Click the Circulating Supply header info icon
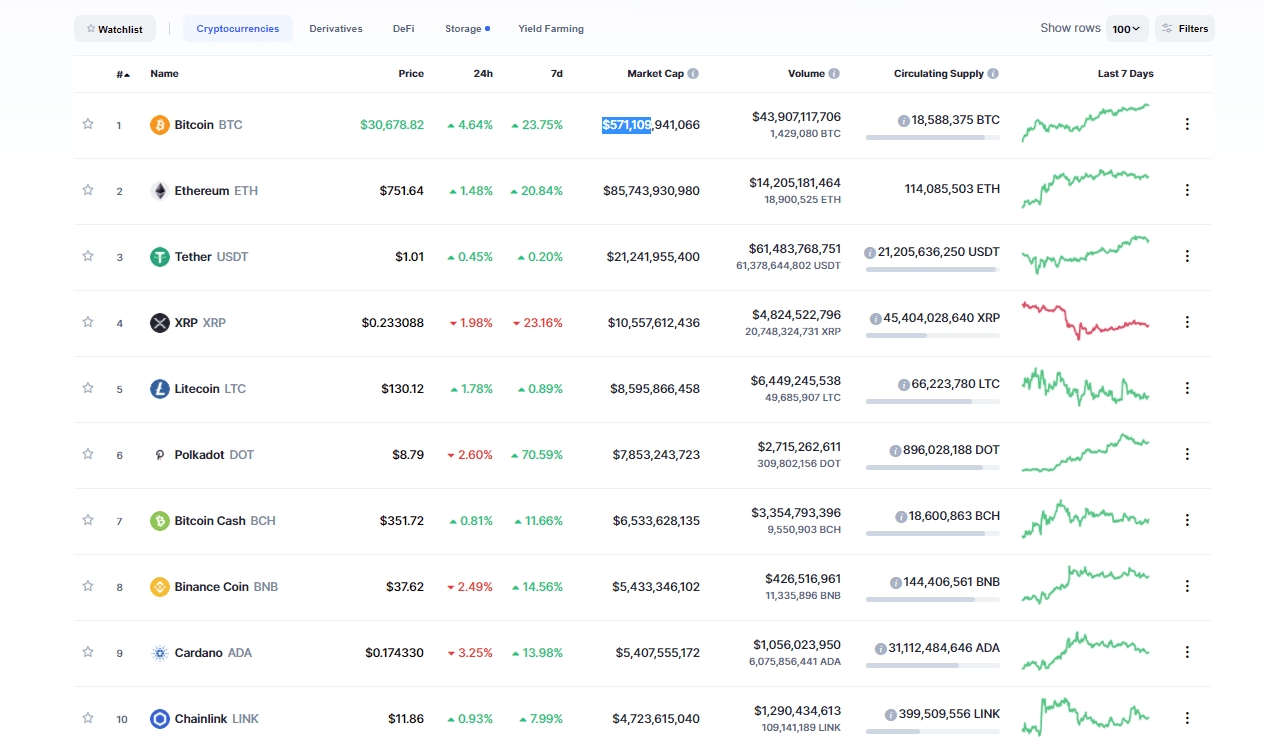 [993, 74]
